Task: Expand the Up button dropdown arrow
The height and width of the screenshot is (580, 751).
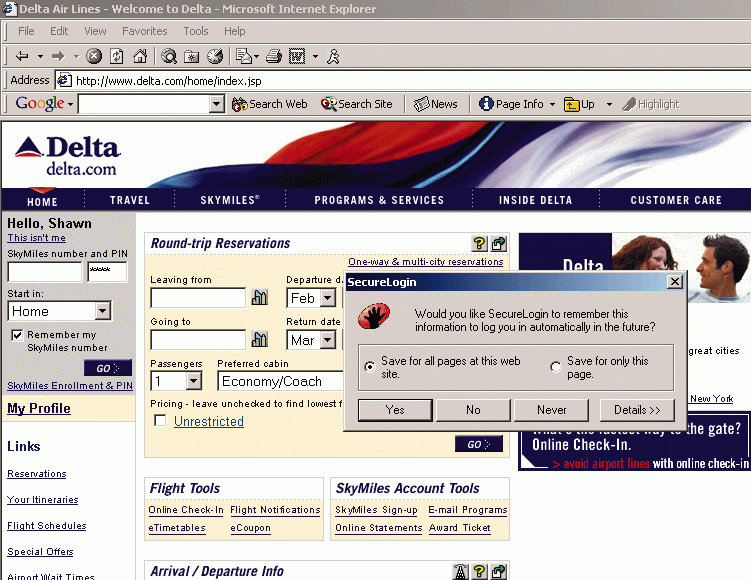Action: 609,104
